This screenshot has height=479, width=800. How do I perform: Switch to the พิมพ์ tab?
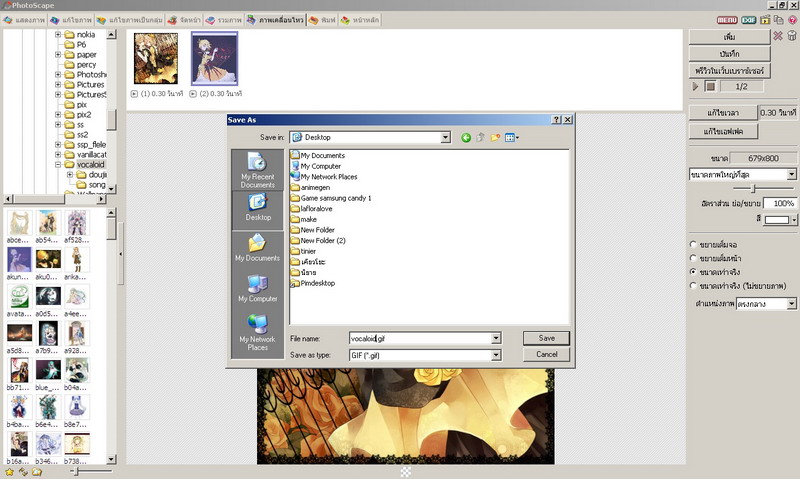(x=322, y=20)
